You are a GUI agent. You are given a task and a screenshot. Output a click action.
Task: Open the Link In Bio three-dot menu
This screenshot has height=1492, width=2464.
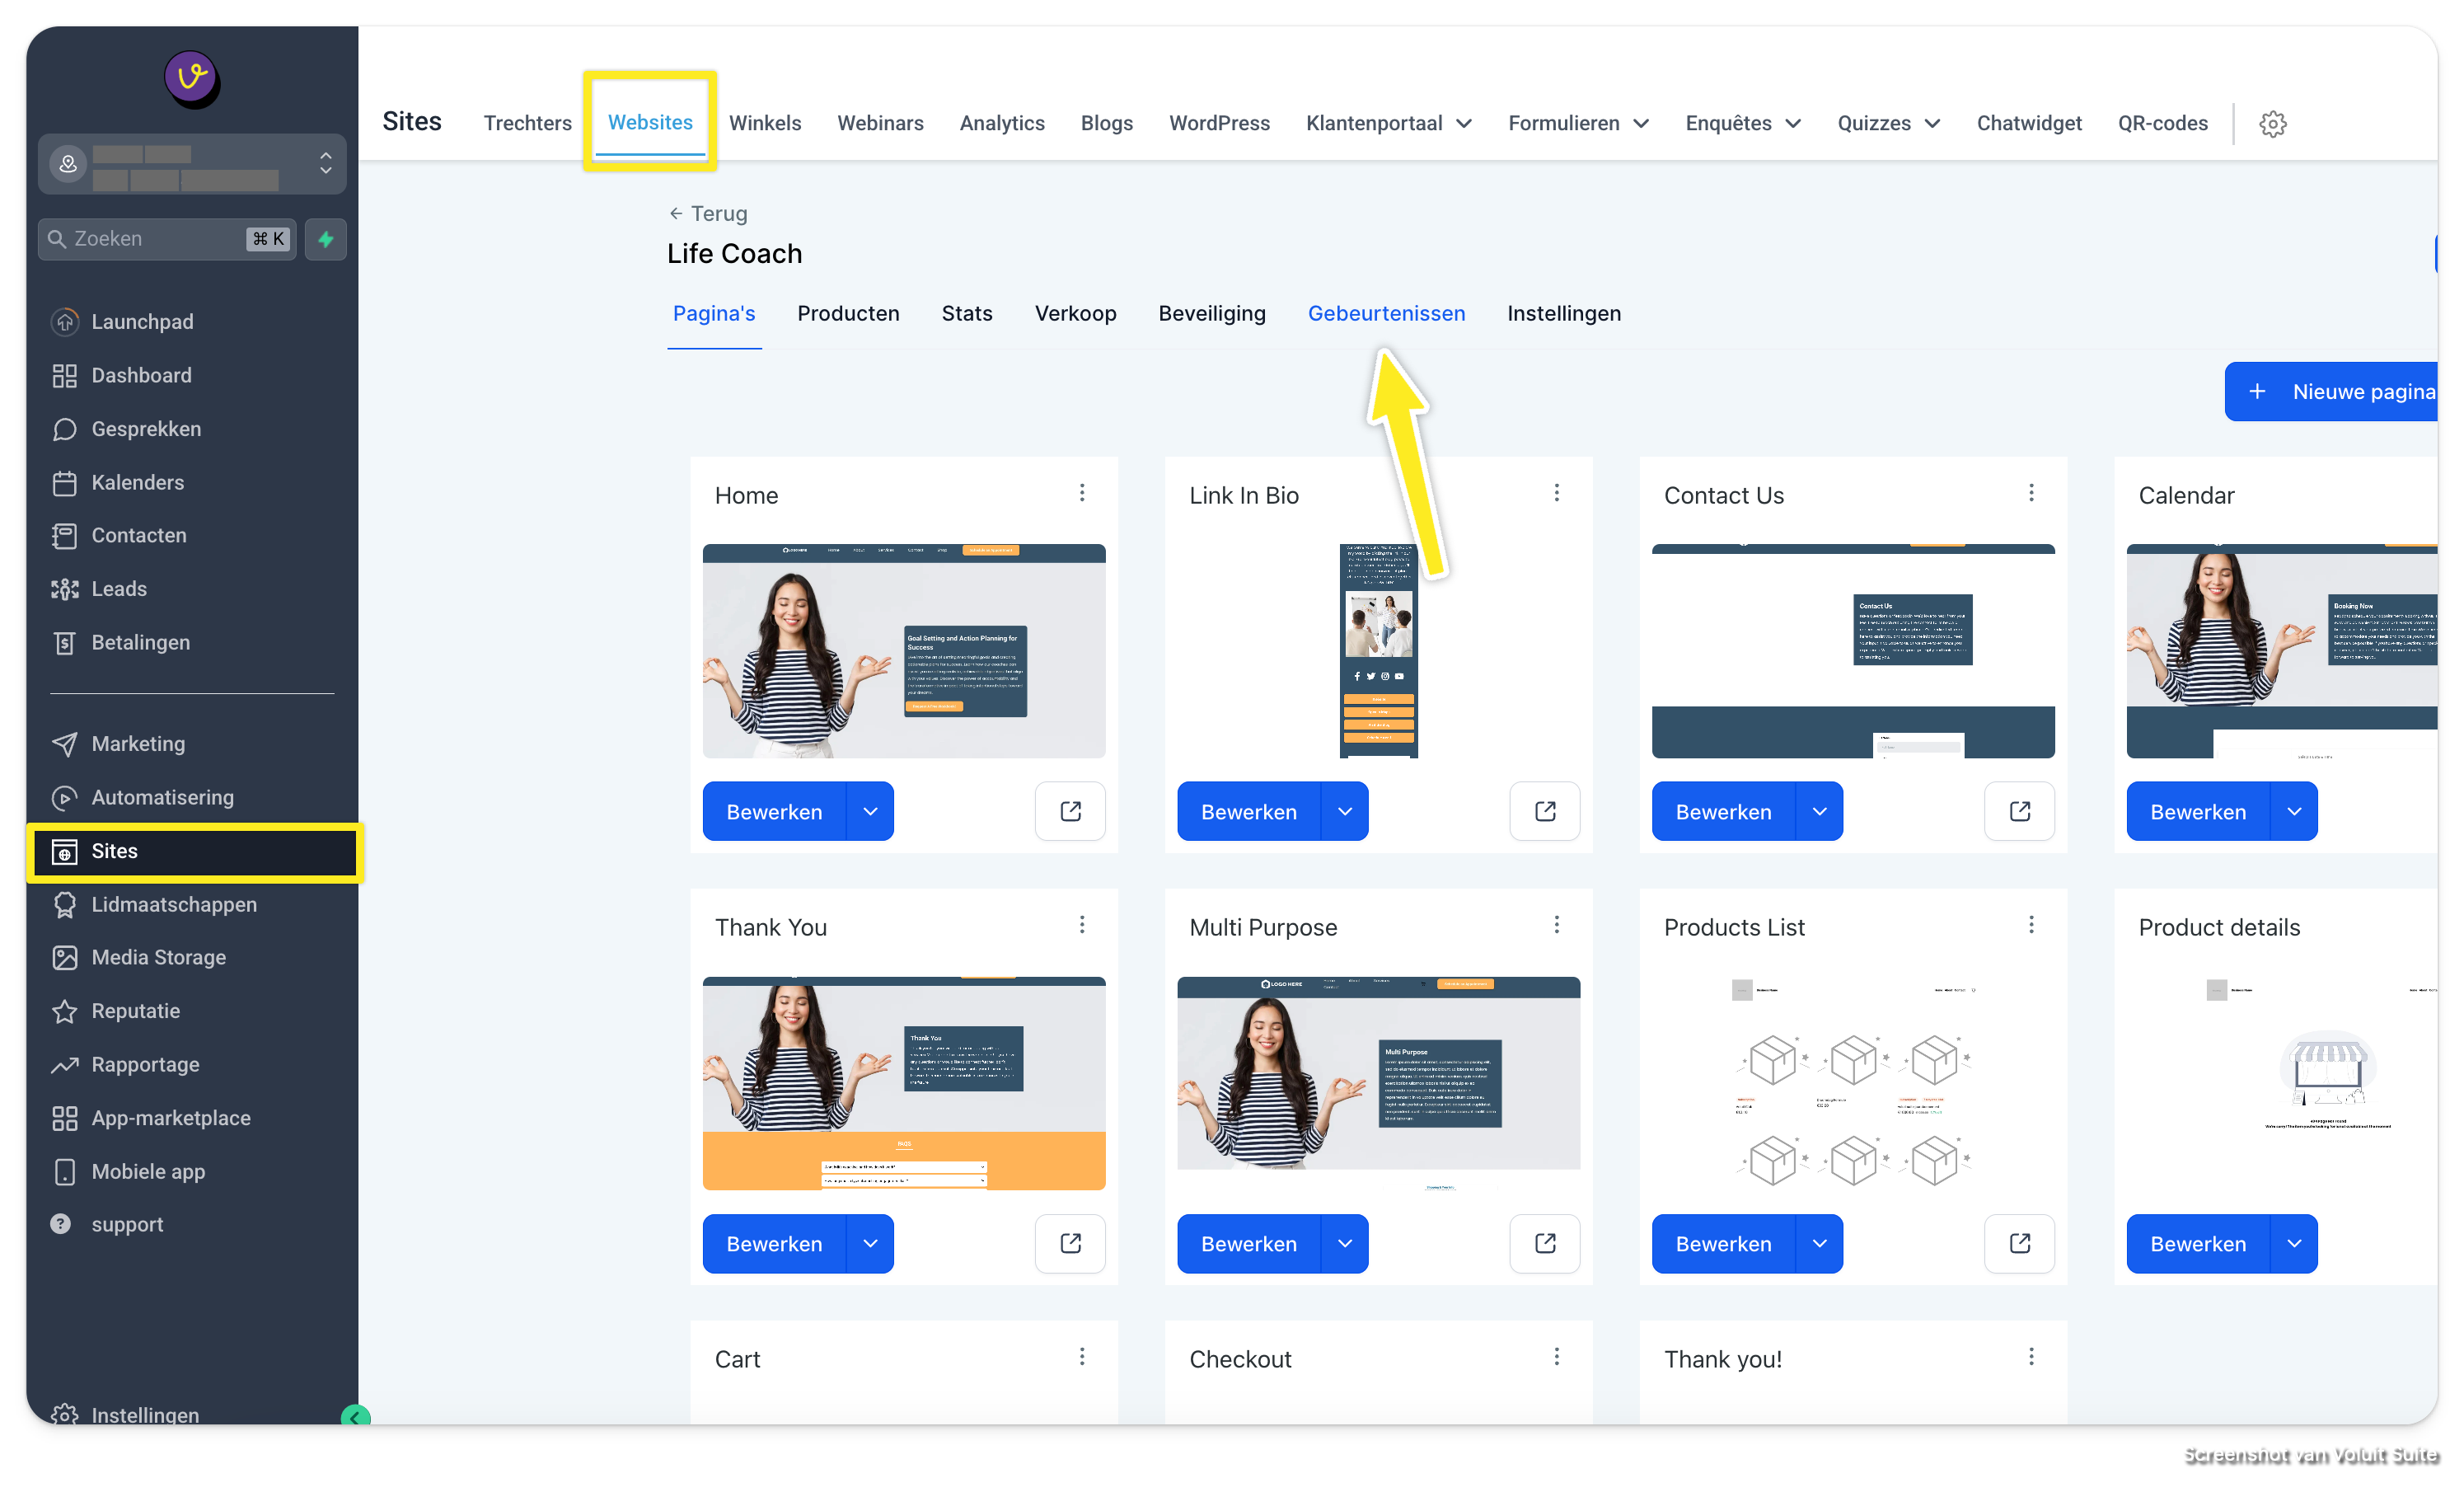(x=1556, y=493)
